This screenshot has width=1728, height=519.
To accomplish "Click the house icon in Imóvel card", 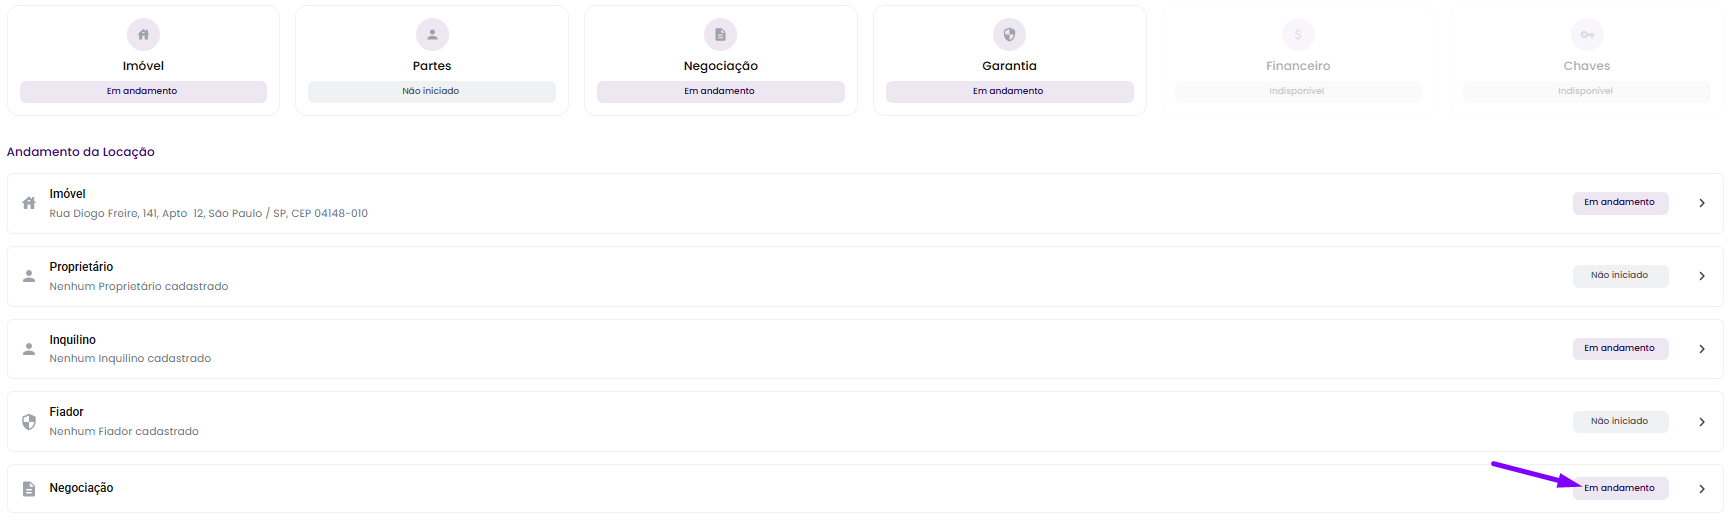I will pos(143,34).
